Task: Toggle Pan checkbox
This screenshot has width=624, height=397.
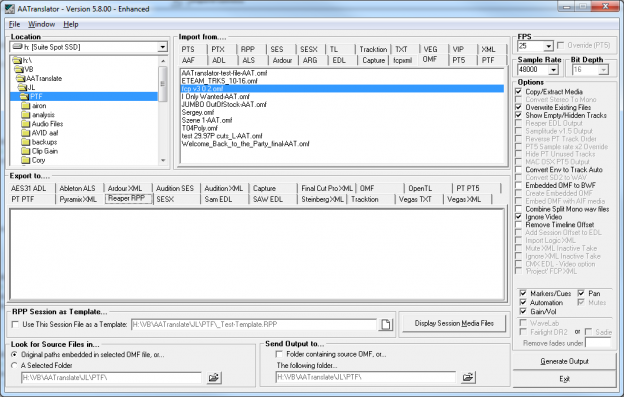Action: 581,294
